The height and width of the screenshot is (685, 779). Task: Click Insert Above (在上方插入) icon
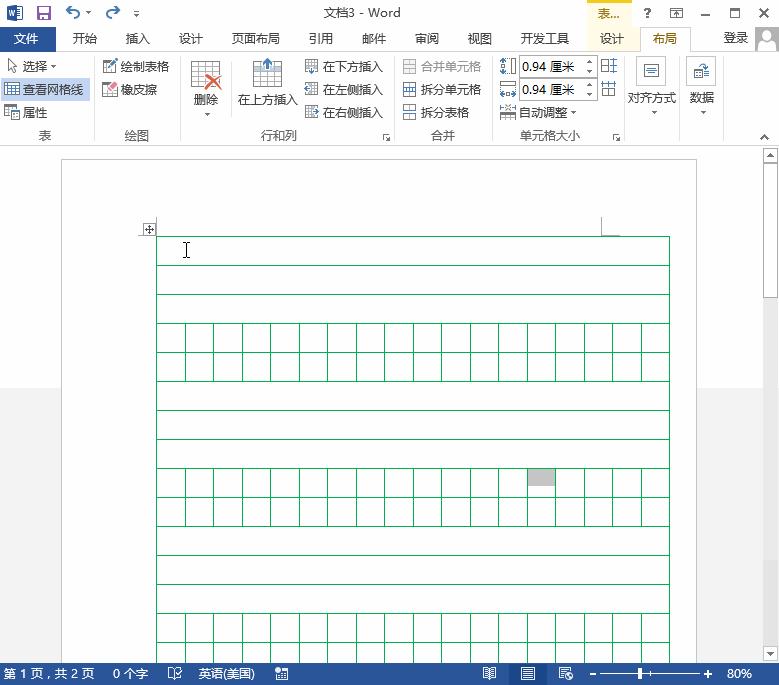(x=267, y=82)
